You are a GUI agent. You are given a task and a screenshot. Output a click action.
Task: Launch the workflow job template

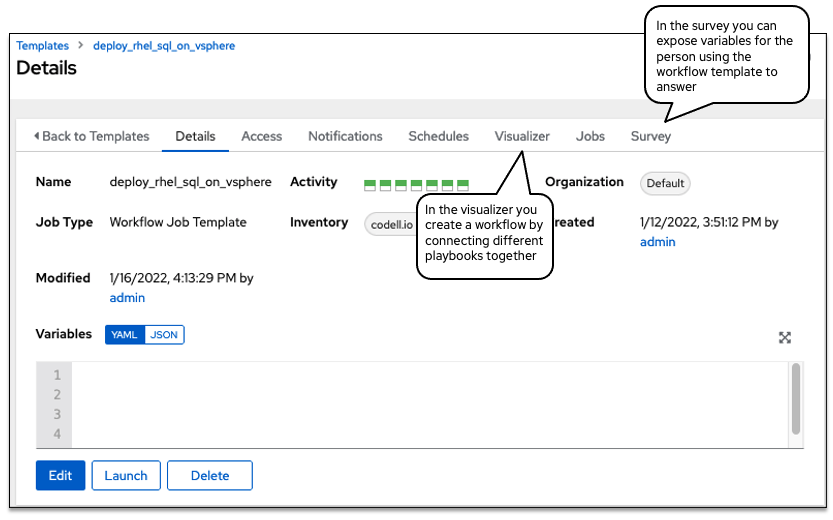coord(126,476)
